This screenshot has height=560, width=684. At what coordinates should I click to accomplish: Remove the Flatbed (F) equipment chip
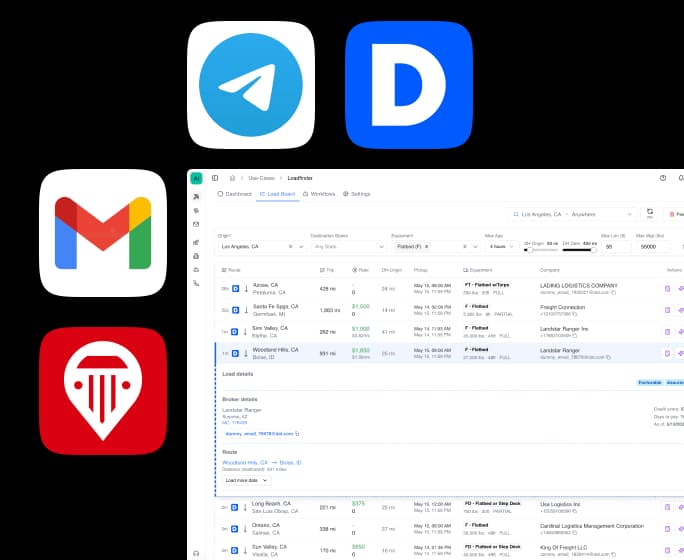click(x=427, y=247)
